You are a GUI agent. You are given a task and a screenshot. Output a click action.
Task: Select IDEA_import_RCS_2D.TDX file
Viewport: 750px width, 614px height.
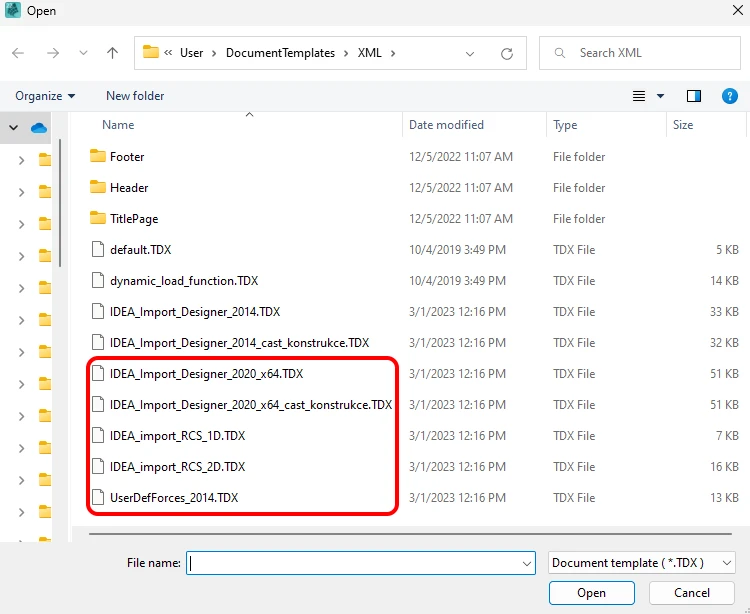tap(177, 467)
